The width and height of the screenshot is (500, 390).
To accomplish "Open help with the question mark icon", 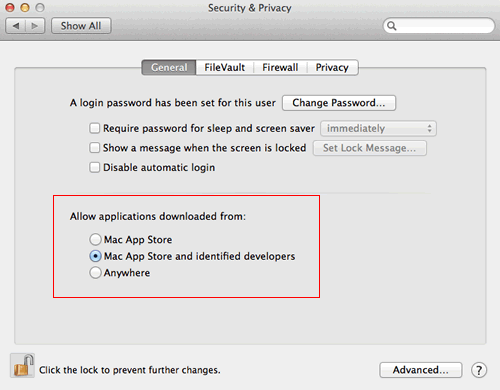I will coord(479,370).
